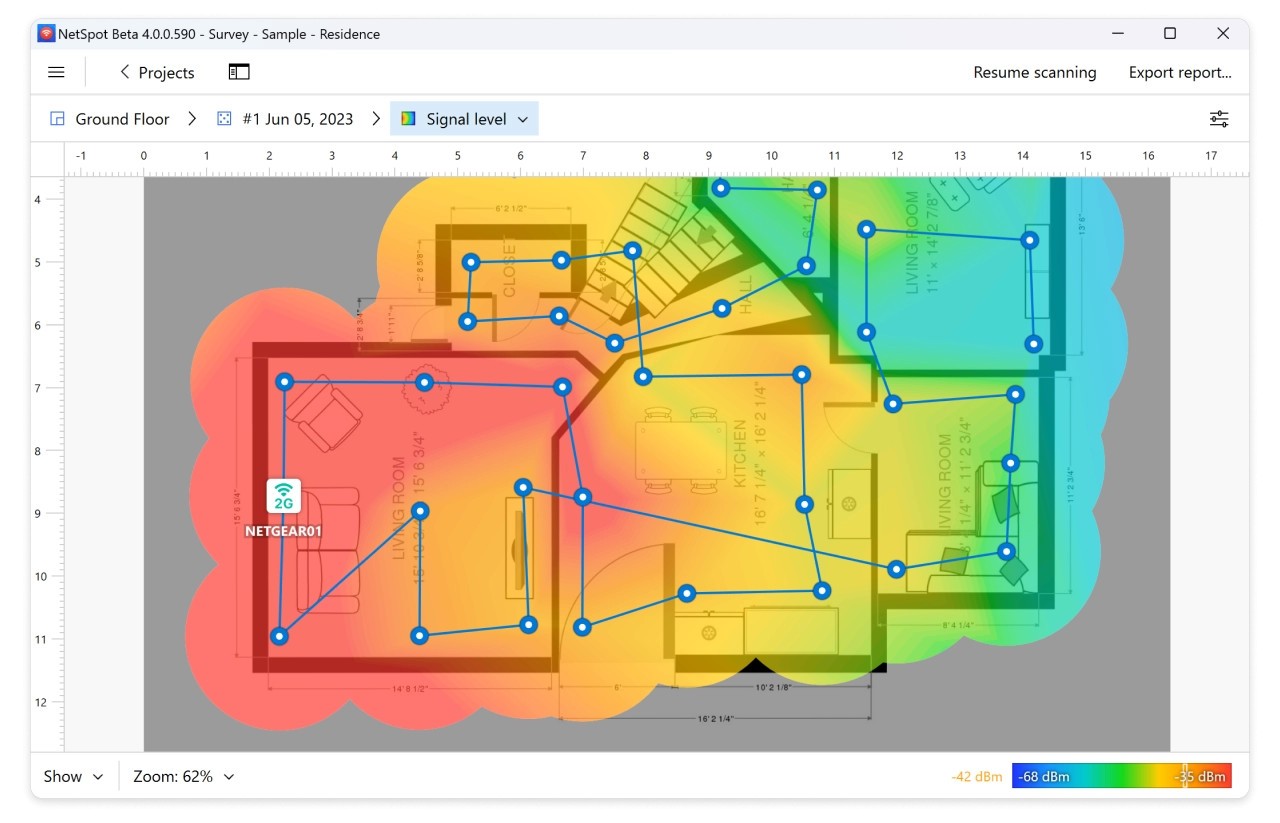1280x823 pixels.
Task: Click the NetSpot app logo in title bar
Action: (x=46, y=34)
